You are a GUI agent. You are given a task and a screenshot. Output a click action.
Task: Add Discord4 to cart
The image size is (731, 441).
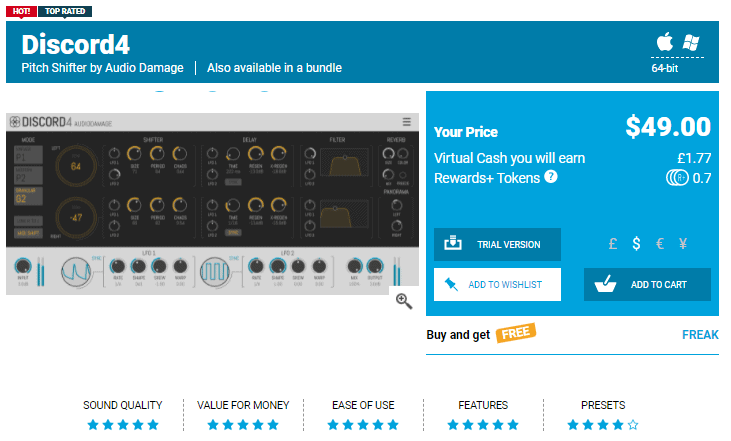coord(647,284)
